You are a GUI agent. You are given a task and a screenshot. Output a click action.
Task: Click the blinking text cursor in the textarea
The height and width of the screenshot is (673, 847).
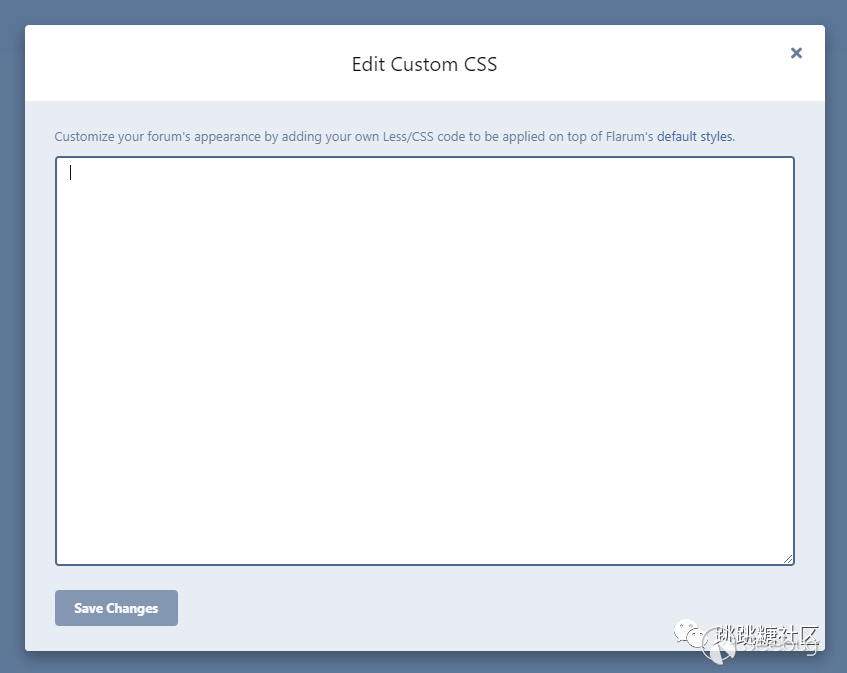pyautogui.click(x=70, y=173)
